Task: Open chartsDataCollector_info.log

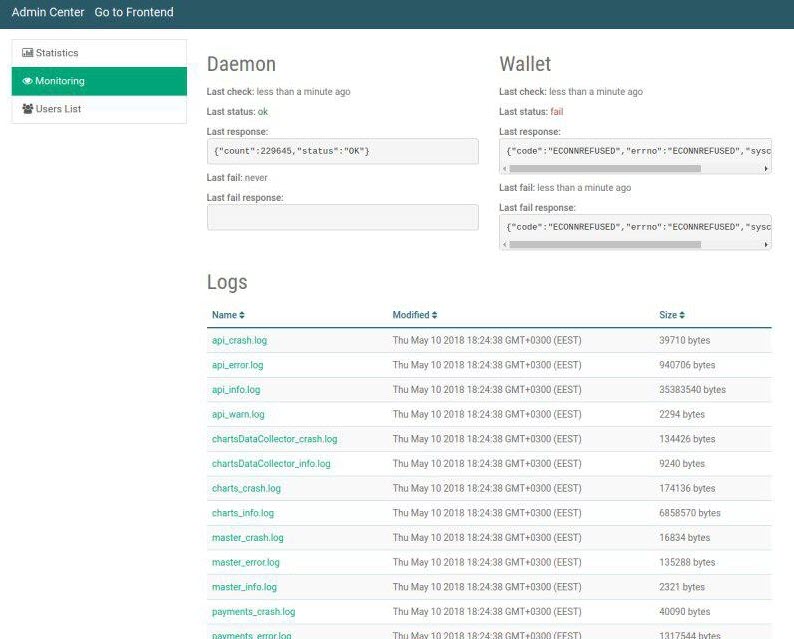Action: [x=271, y=464]
